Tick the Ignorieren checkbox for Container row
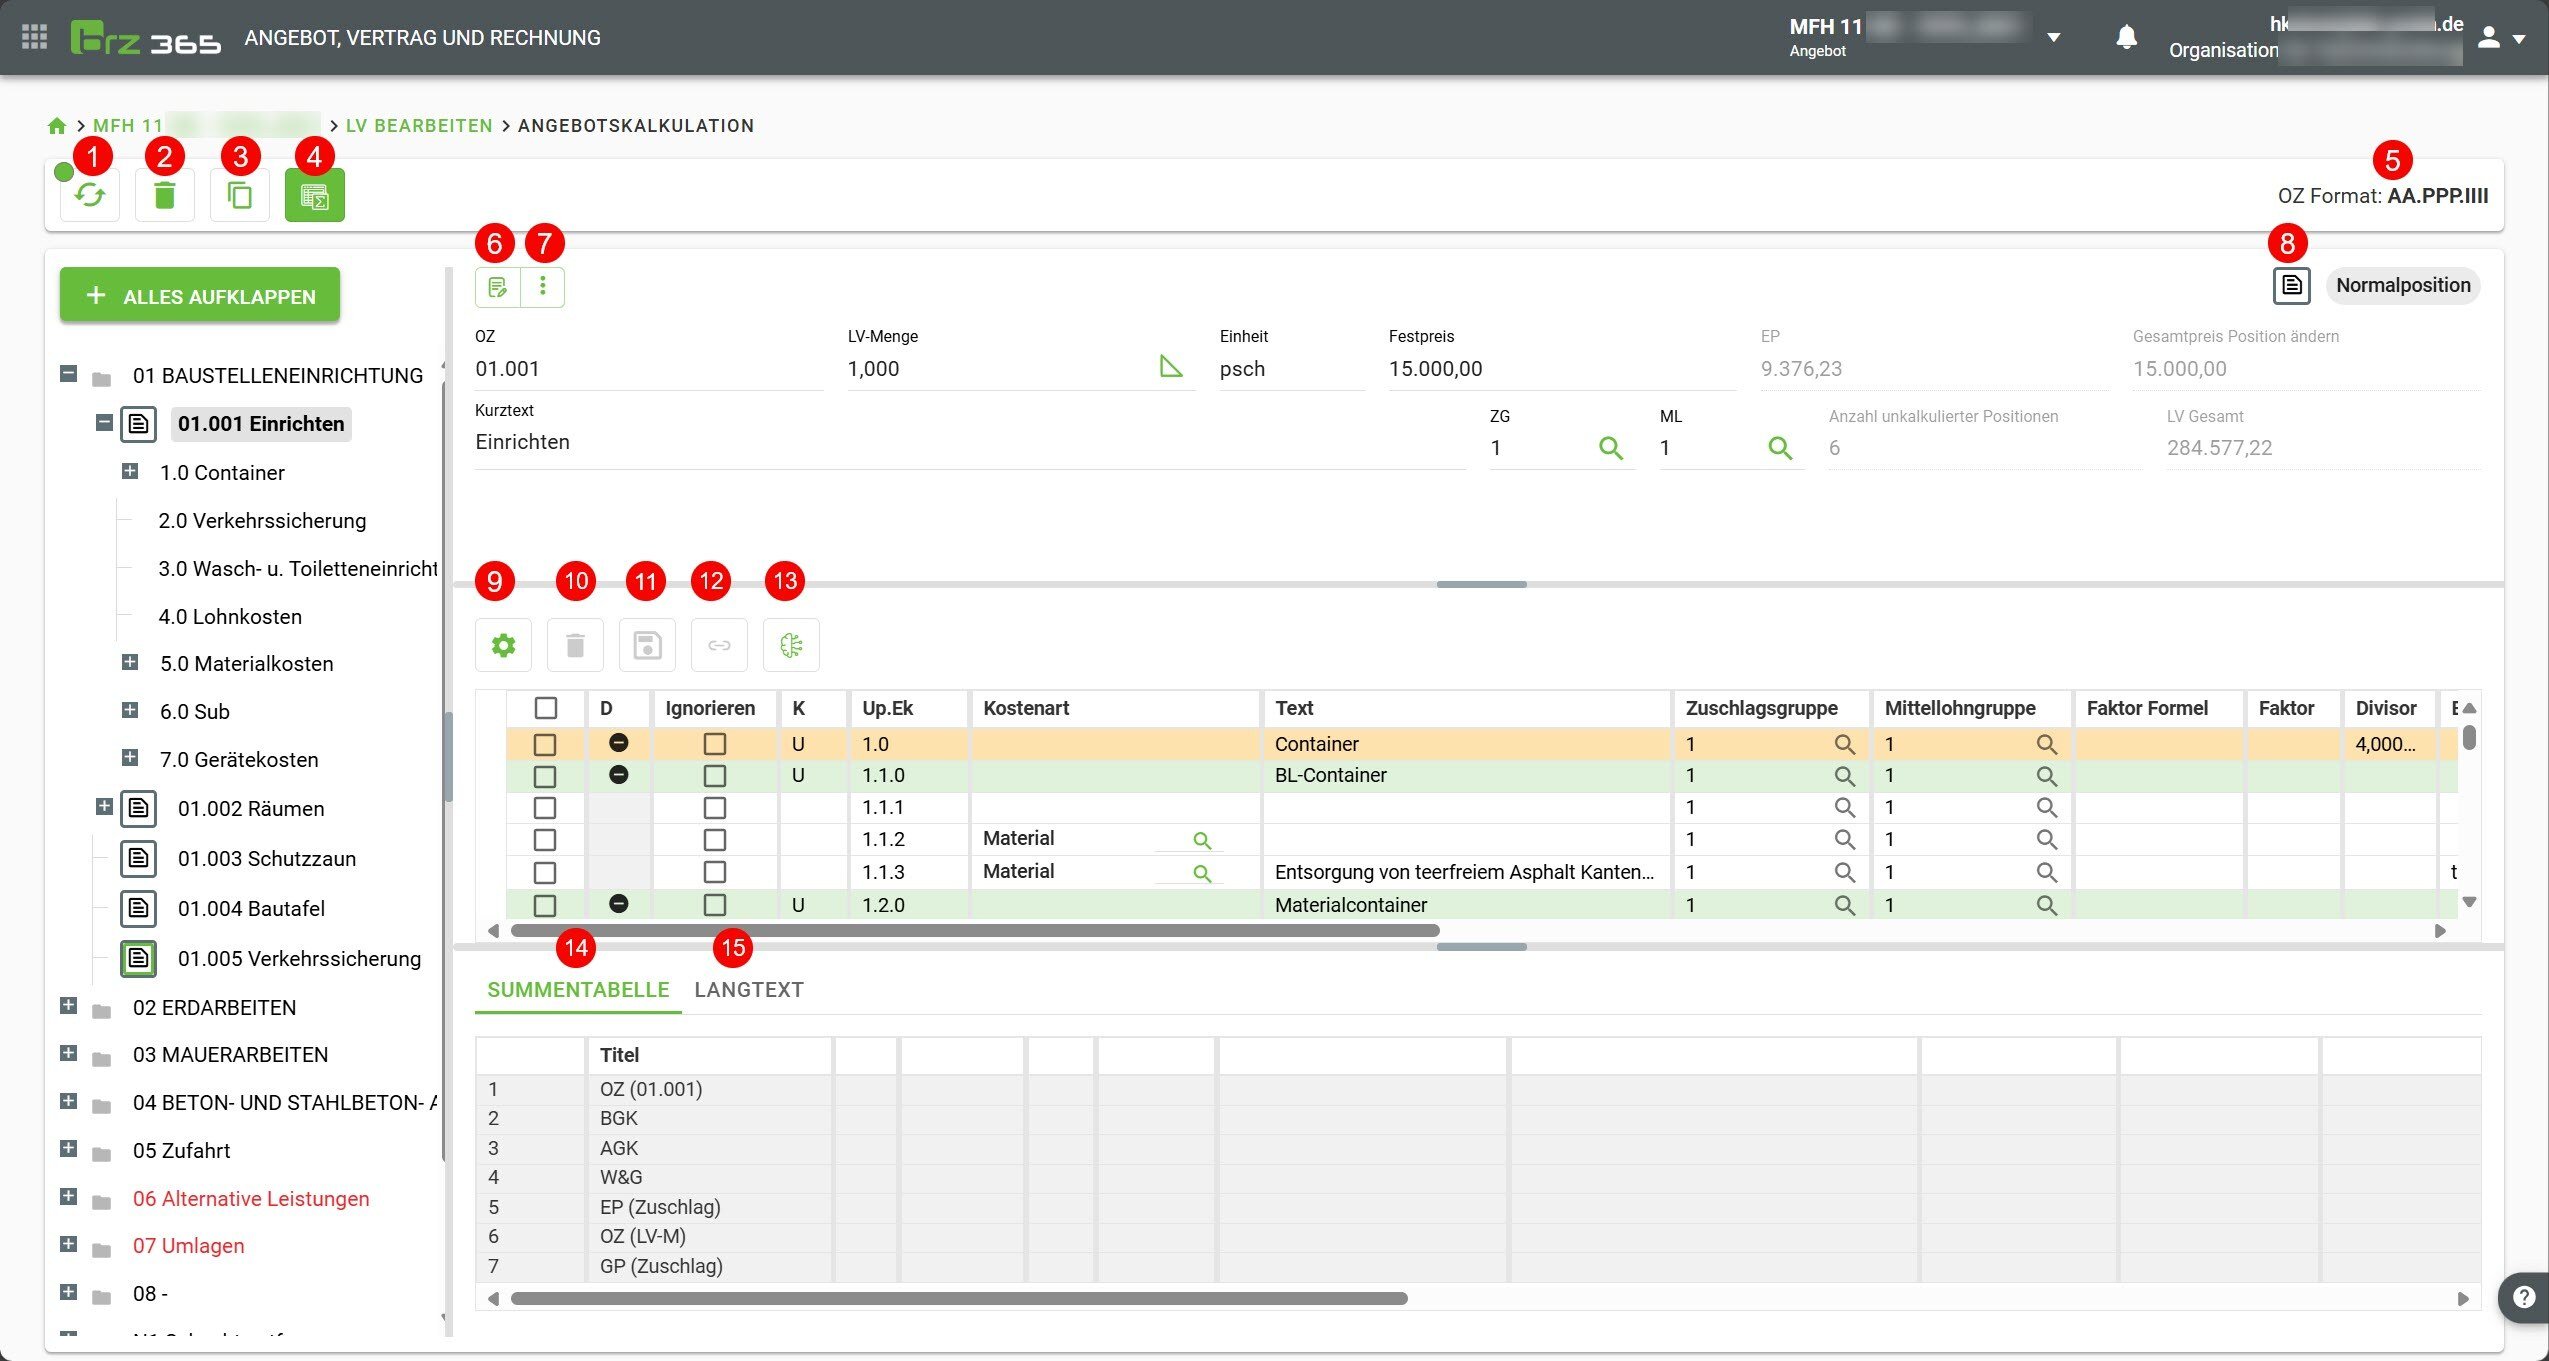 pyautogui.click(x=714, y=744)
